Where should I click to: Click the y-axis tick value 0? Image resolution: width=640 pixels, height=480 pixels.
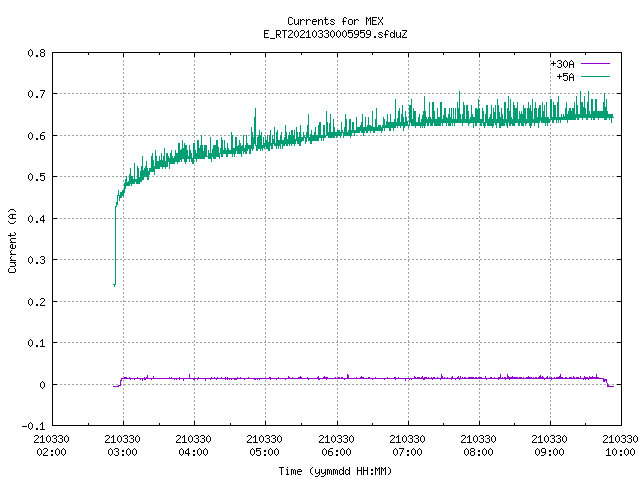tap(42, 384)
